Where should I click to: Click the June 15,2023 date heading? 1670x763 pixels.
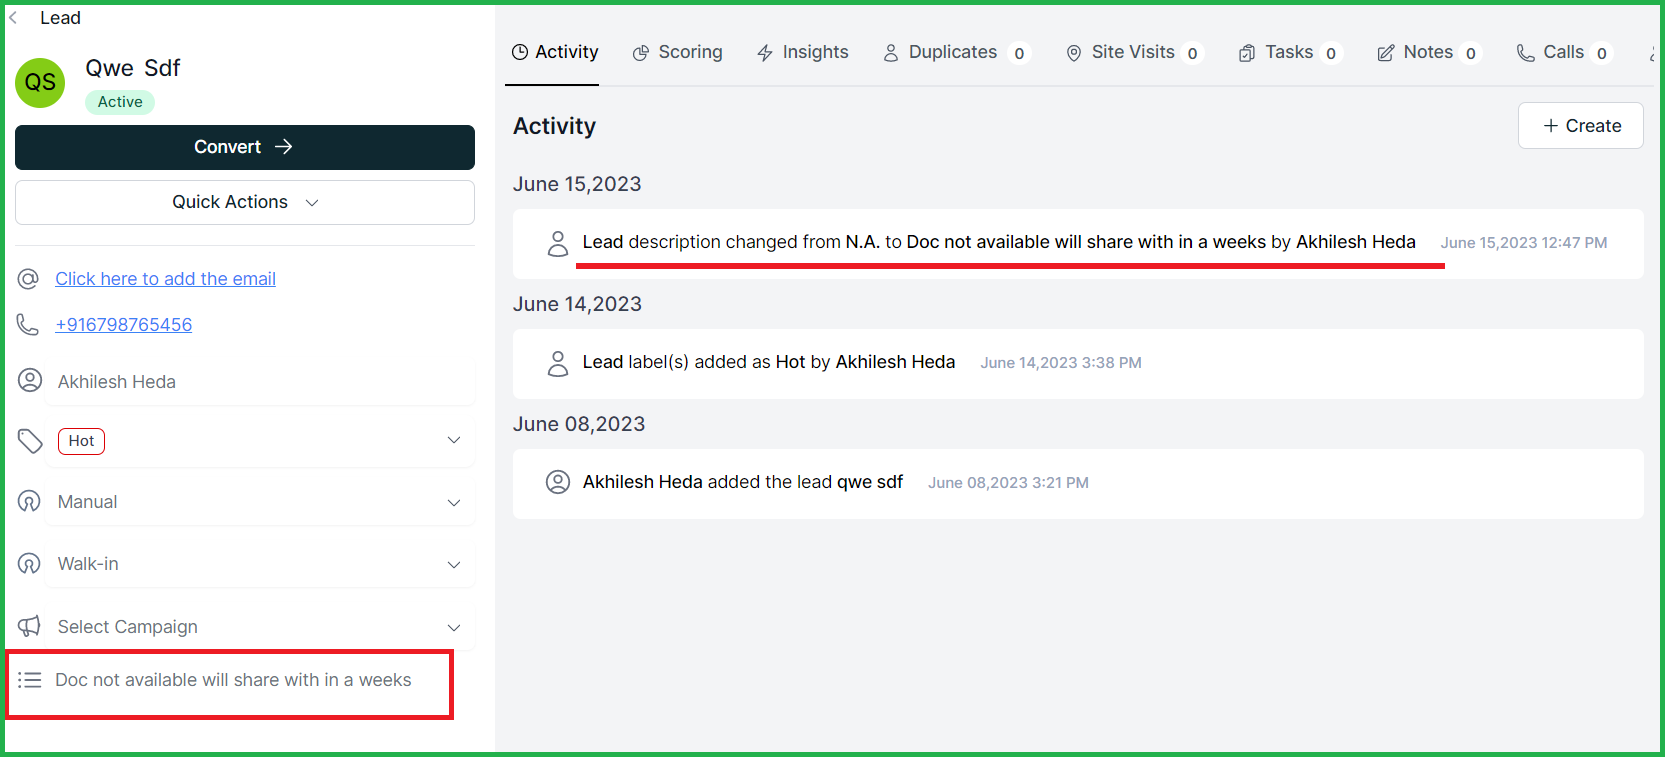(577, 184)
